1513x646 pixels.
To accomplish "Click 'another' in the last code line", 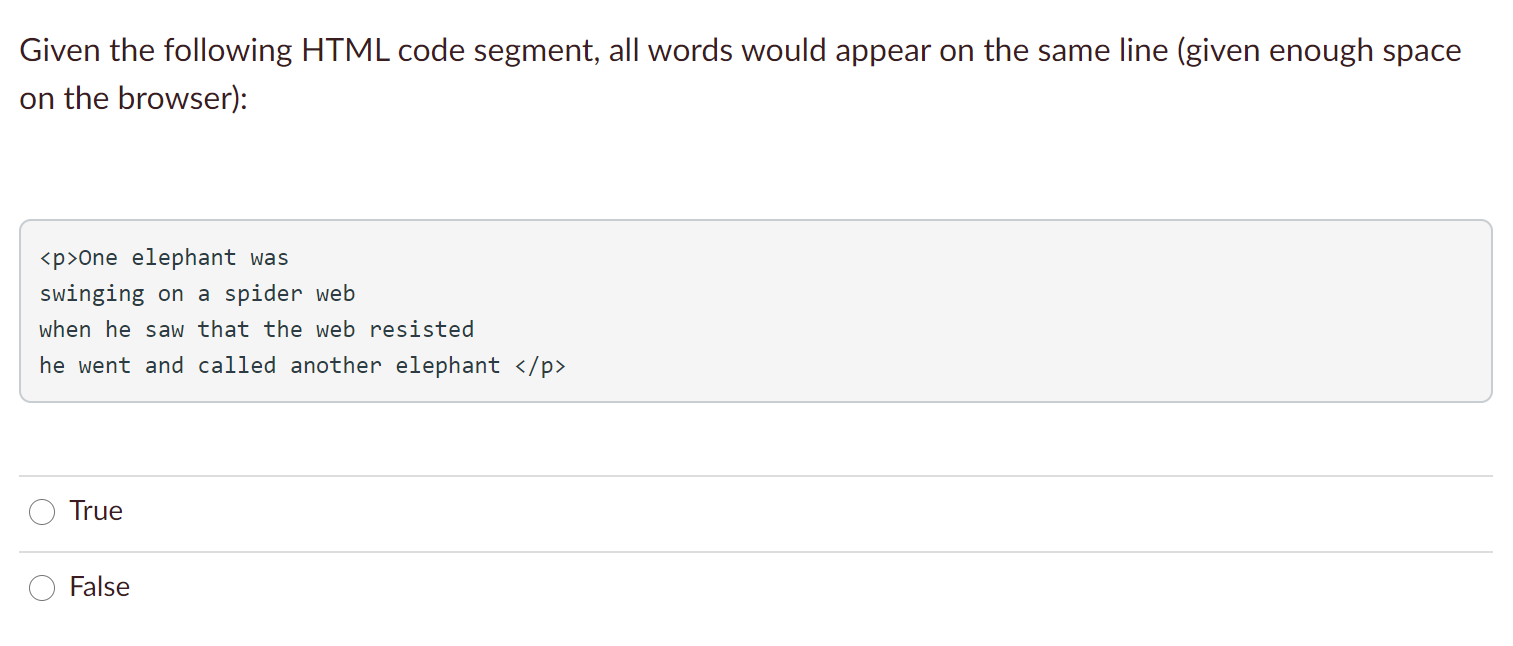I will (336, 366).
